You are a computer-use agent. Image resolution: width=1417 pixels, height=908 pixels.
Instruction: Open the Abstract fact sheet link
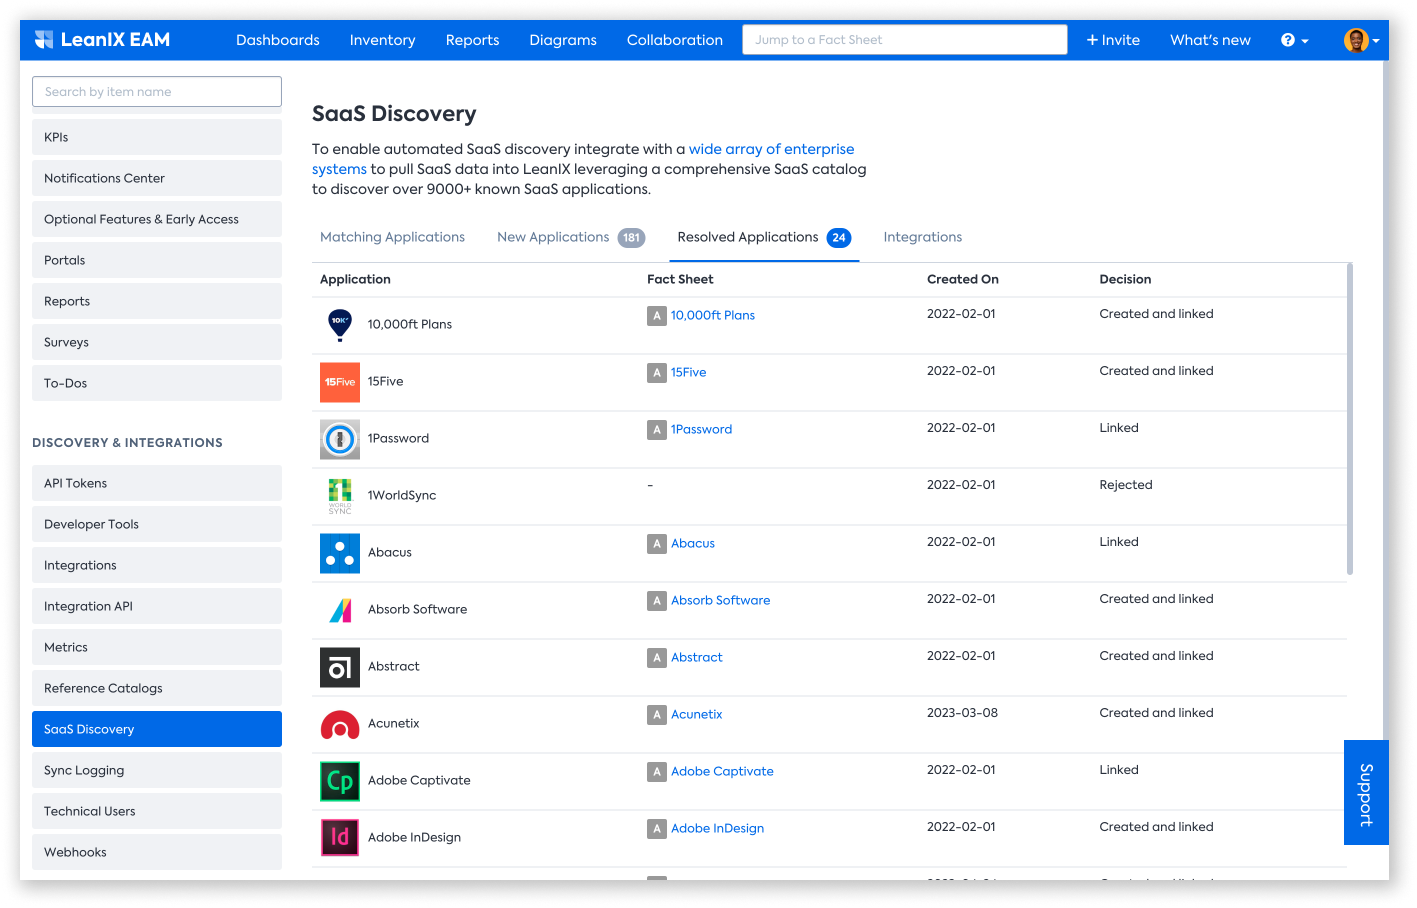tap(697, 657)
